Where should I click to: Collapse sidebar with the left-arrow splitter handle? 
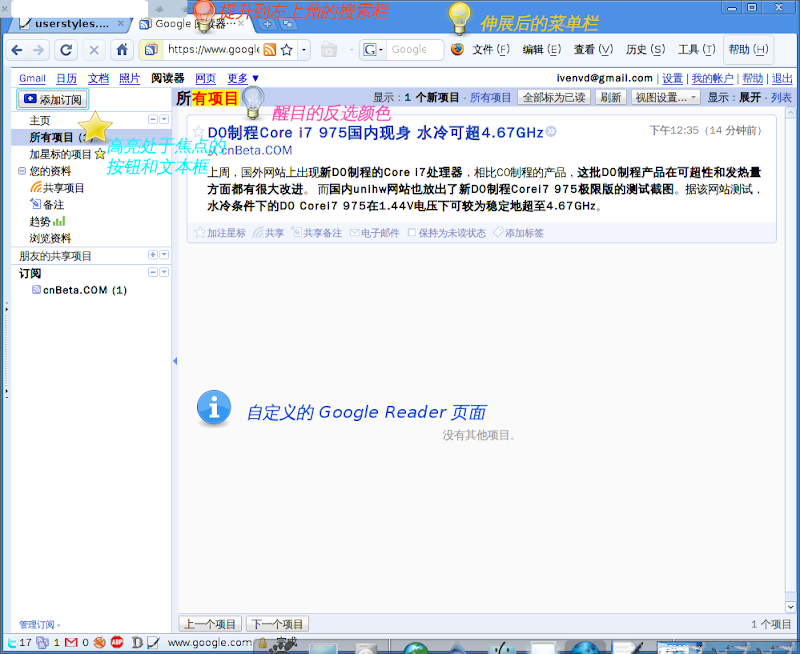click(175, 361)
